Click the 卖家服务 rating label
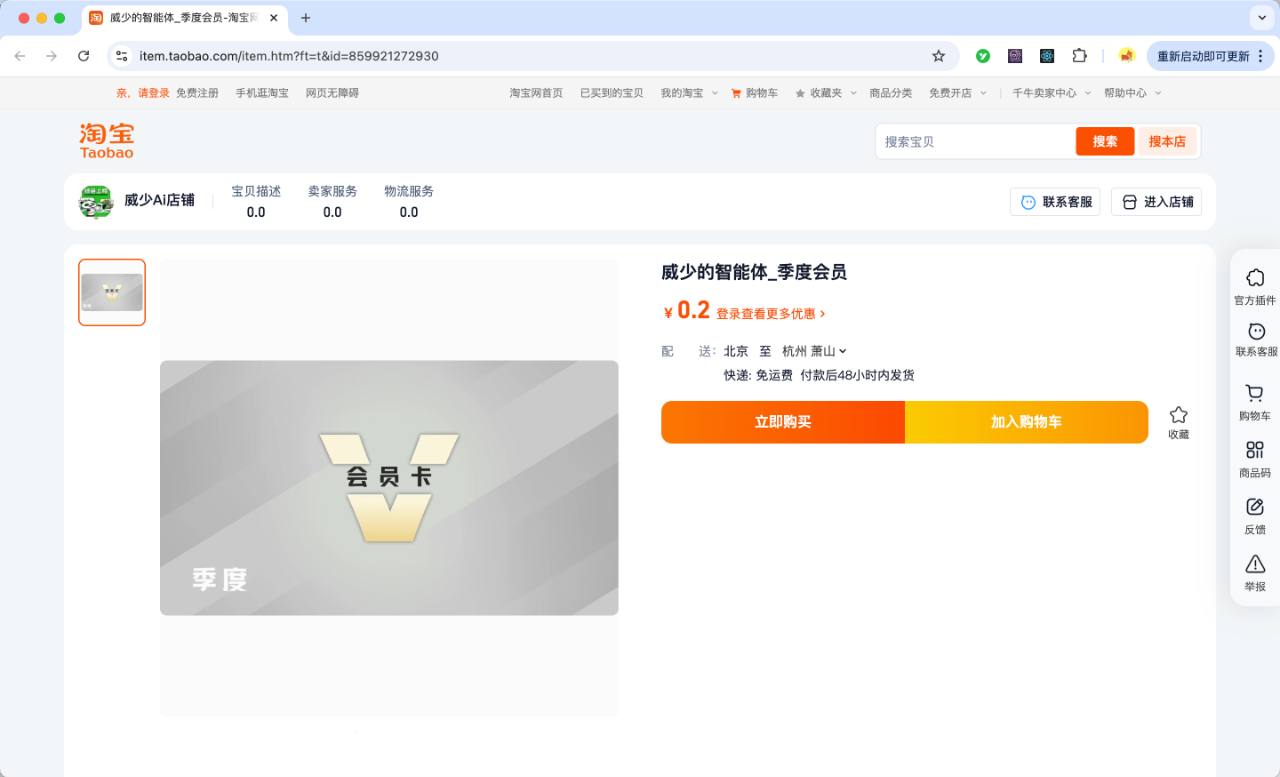 [x=332, y=191]
